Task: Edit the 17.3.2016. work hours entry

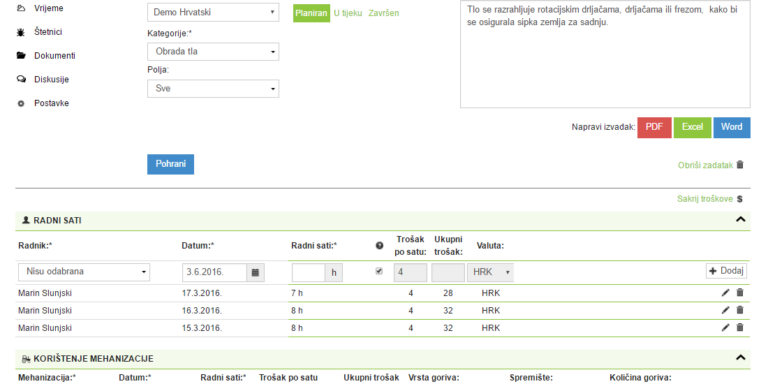Action: point(725,293)
